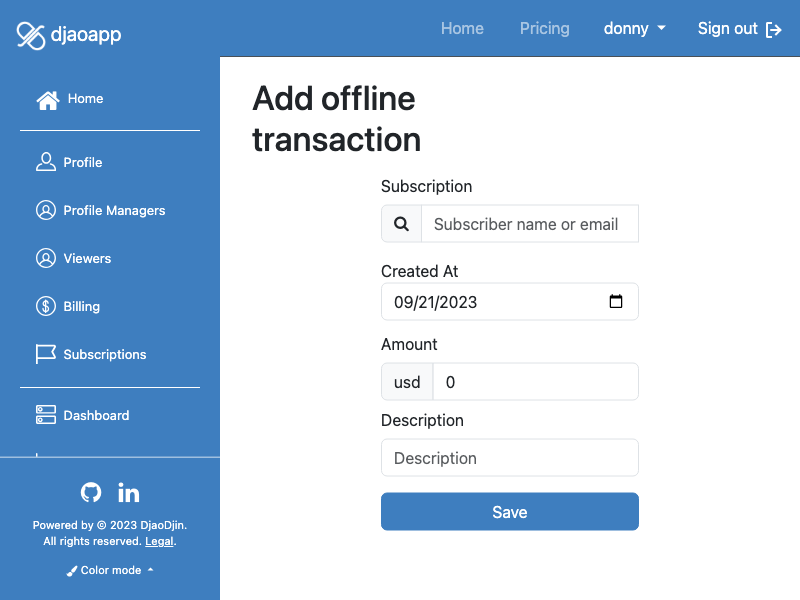The width and height of the screenshot is (800, 600).
Task: Click the calendar picker icon
Action: tap(616, 301)
